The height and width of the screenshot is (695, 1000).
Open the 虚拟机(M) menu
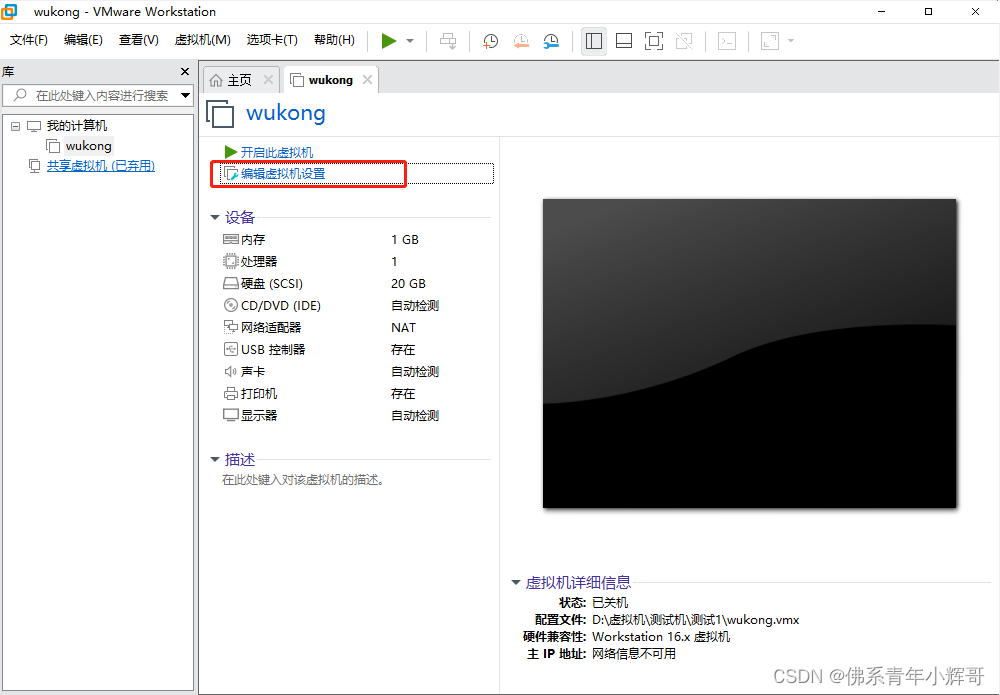(x=202, y=40)
